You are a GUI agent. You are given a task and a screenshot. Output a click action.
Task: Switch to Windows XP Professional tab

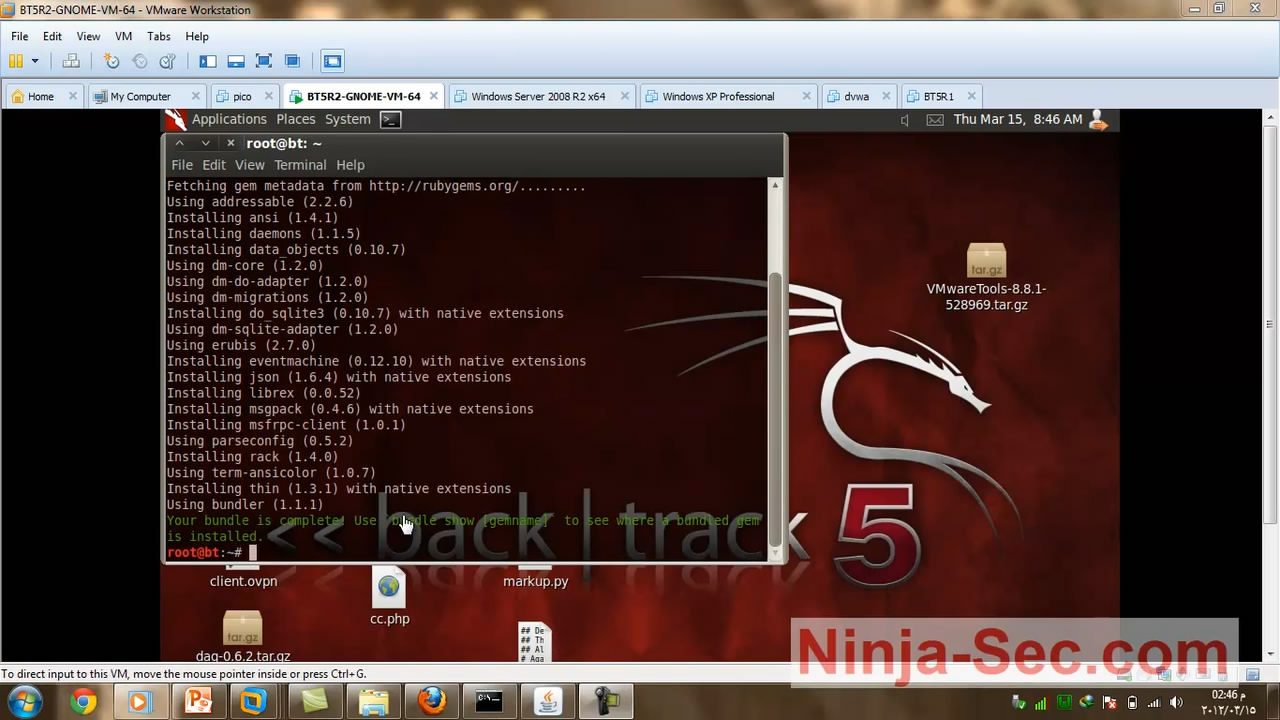[729, 96]
